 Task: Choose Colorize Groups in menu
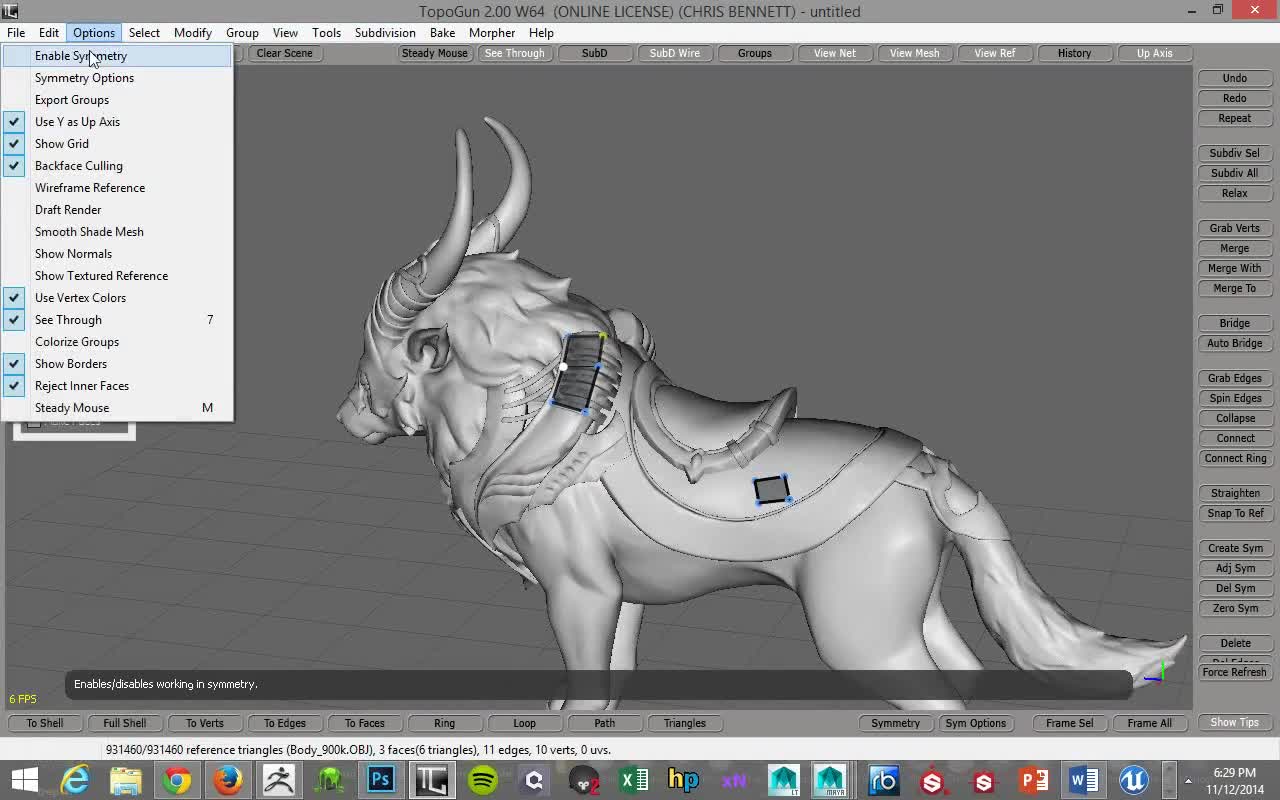click(118, 342)
